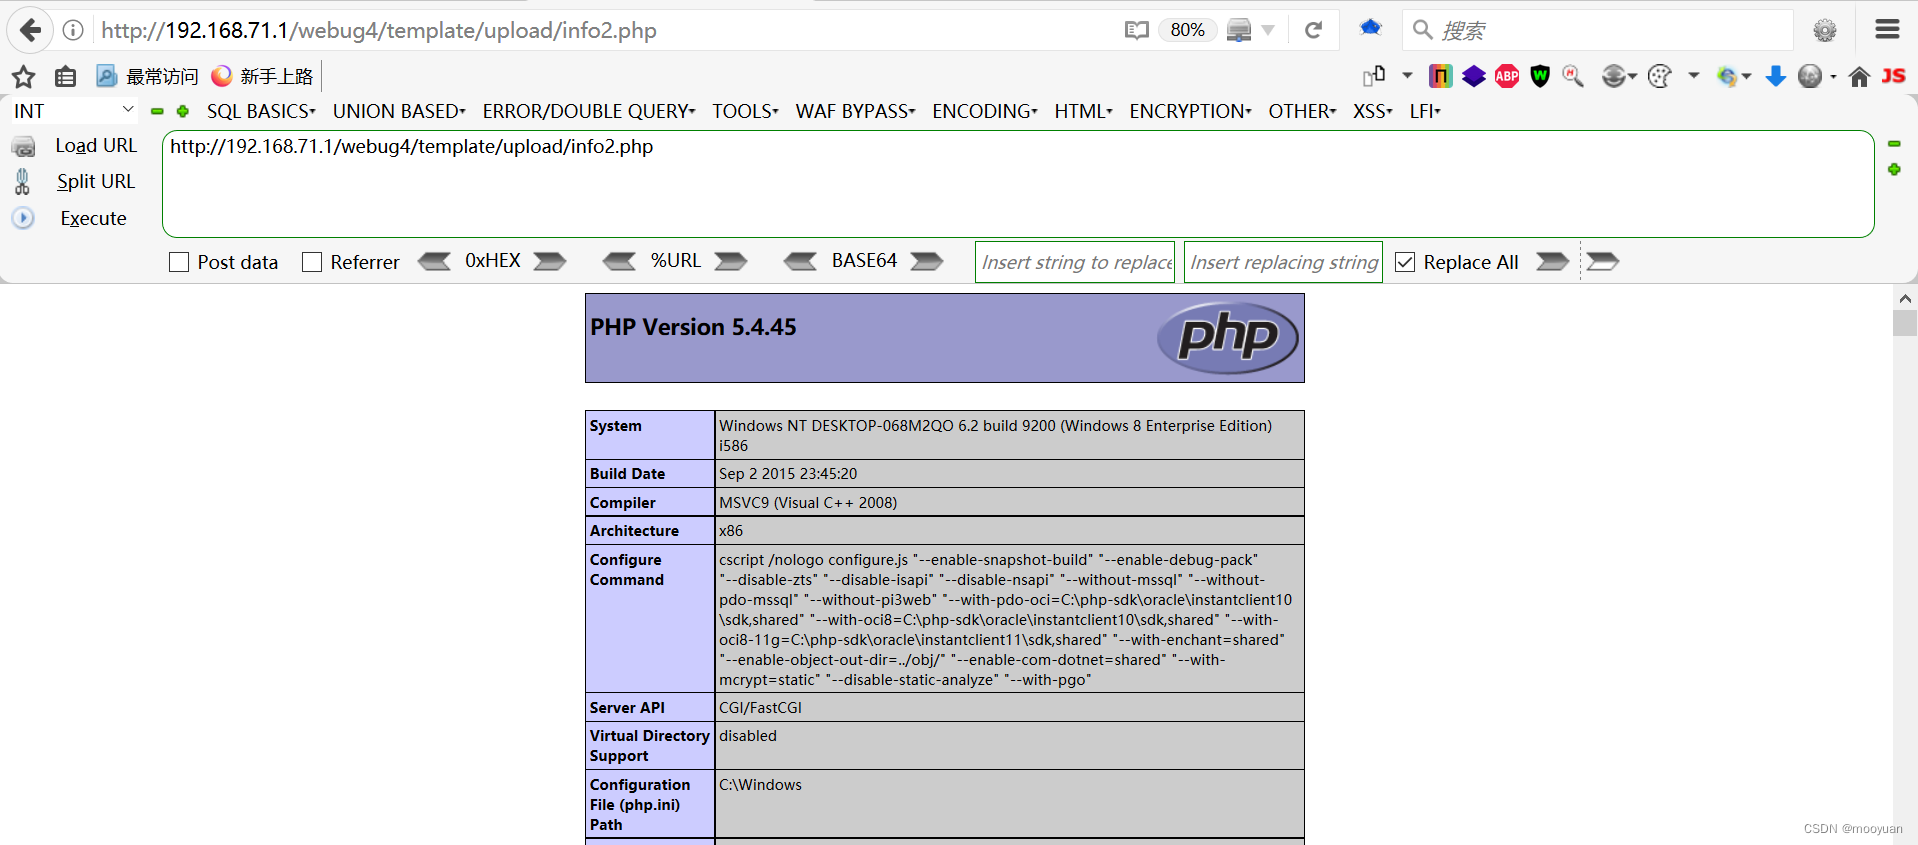The width and height of the screenshot is (1918, 845).
Task: Open the proxy server icon in address bar
Action: click(x=1239, y=30)
